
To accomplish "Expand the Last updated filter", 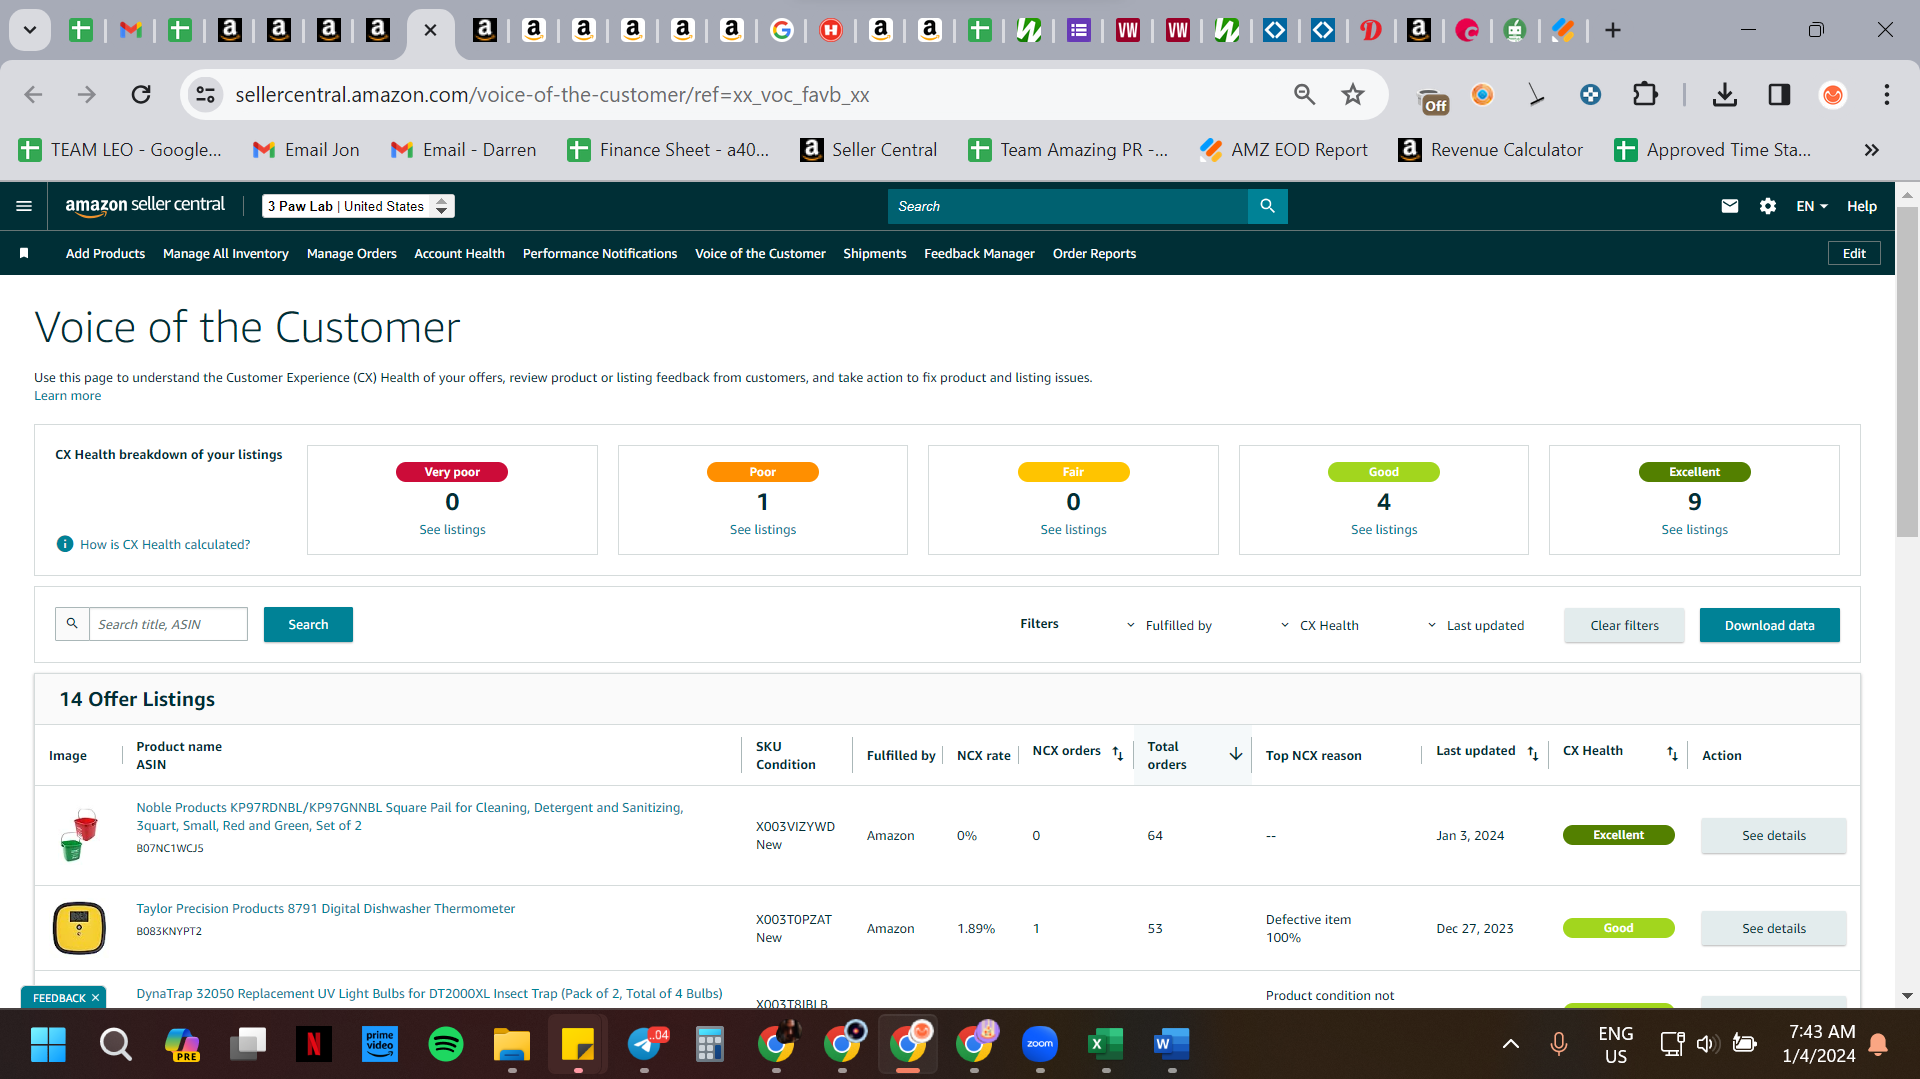I will [x=1475, y=625].
